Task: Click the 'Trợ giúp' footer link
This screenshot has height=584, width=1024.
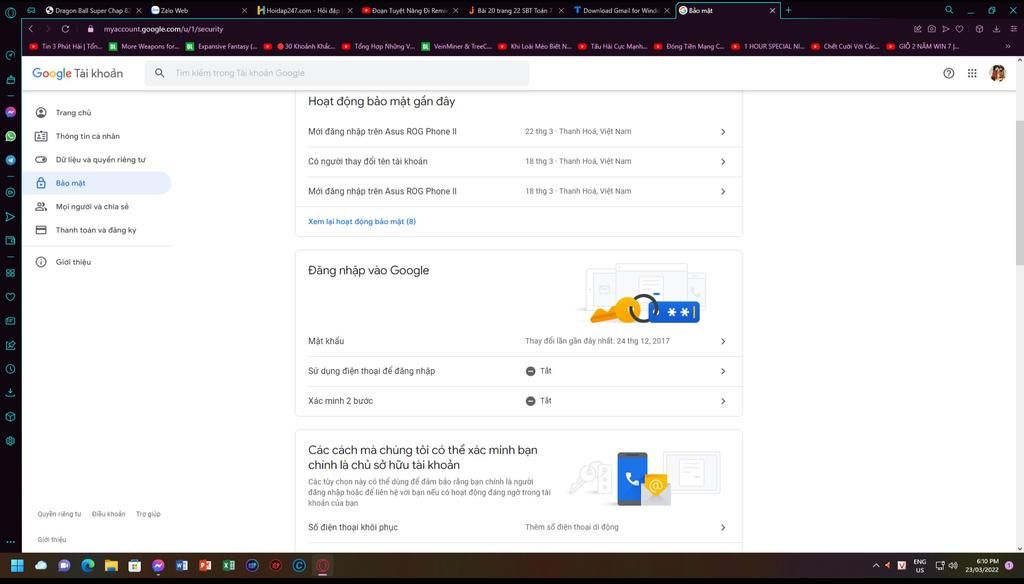Action: [148, 514]
